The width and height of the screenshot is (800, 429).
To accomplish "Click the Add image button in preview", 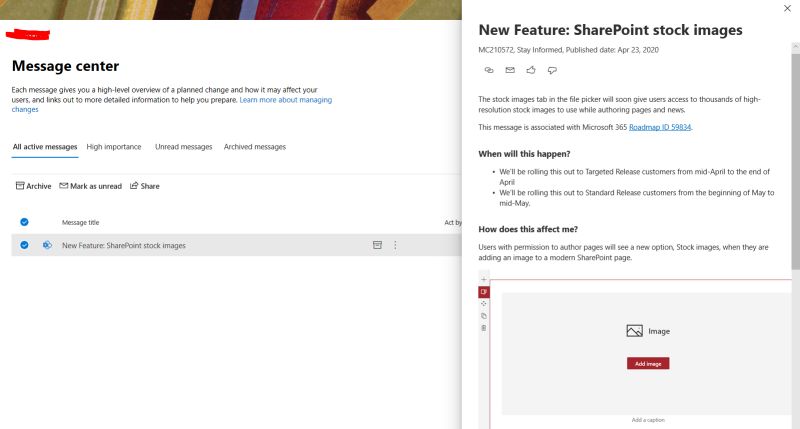I will 648,364.
